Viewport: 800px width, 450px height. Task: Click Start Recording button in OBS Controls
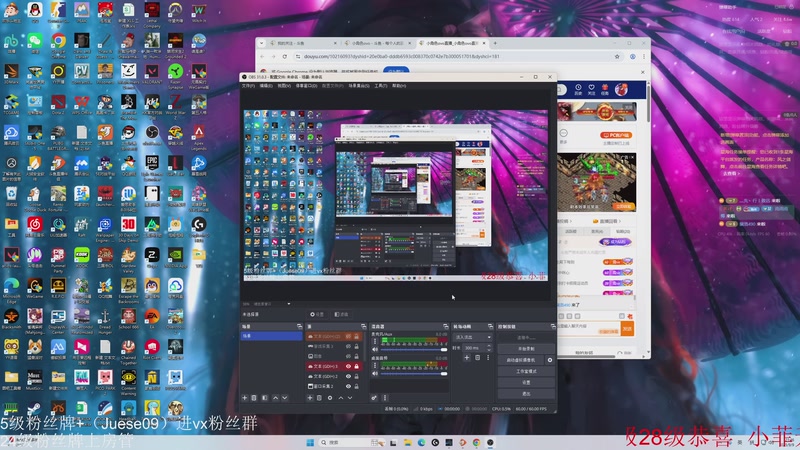[x=526, y=348]
